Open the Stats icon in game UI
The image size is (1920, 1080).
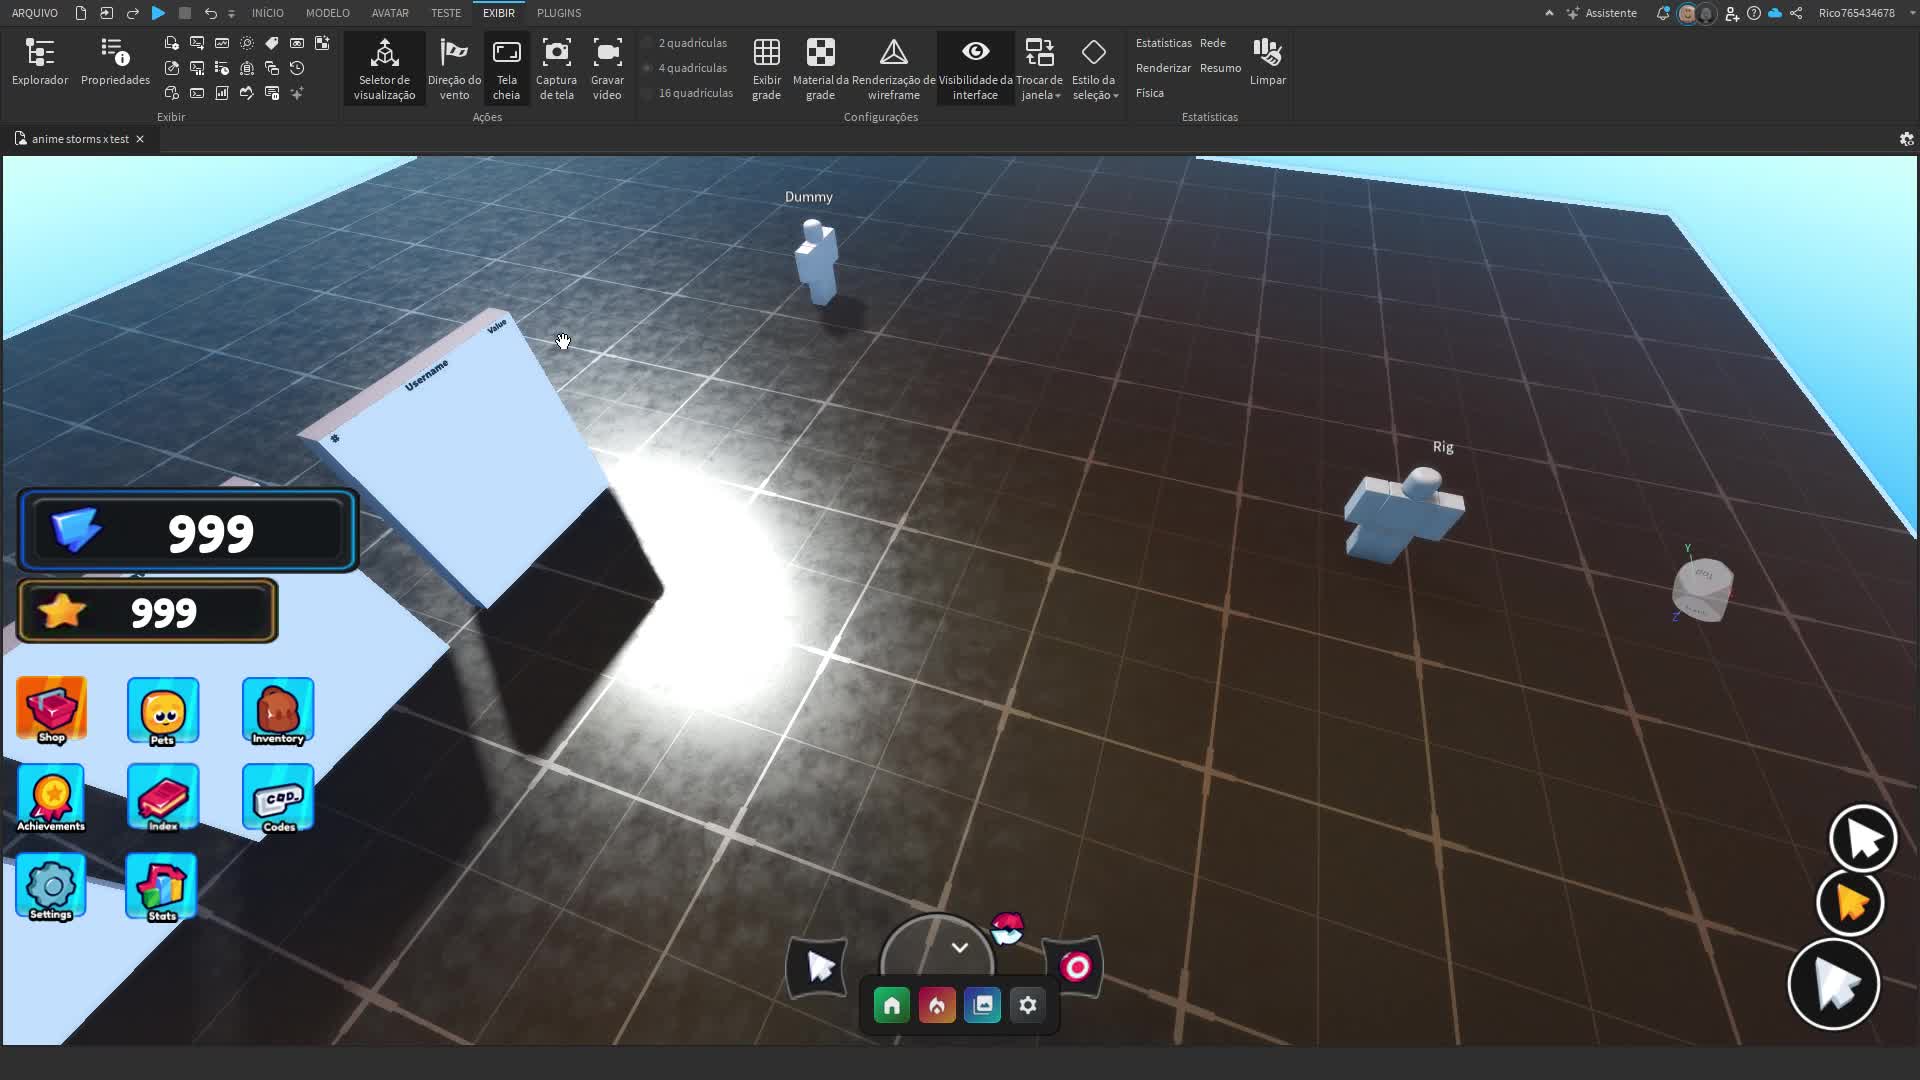click(162, 887)
